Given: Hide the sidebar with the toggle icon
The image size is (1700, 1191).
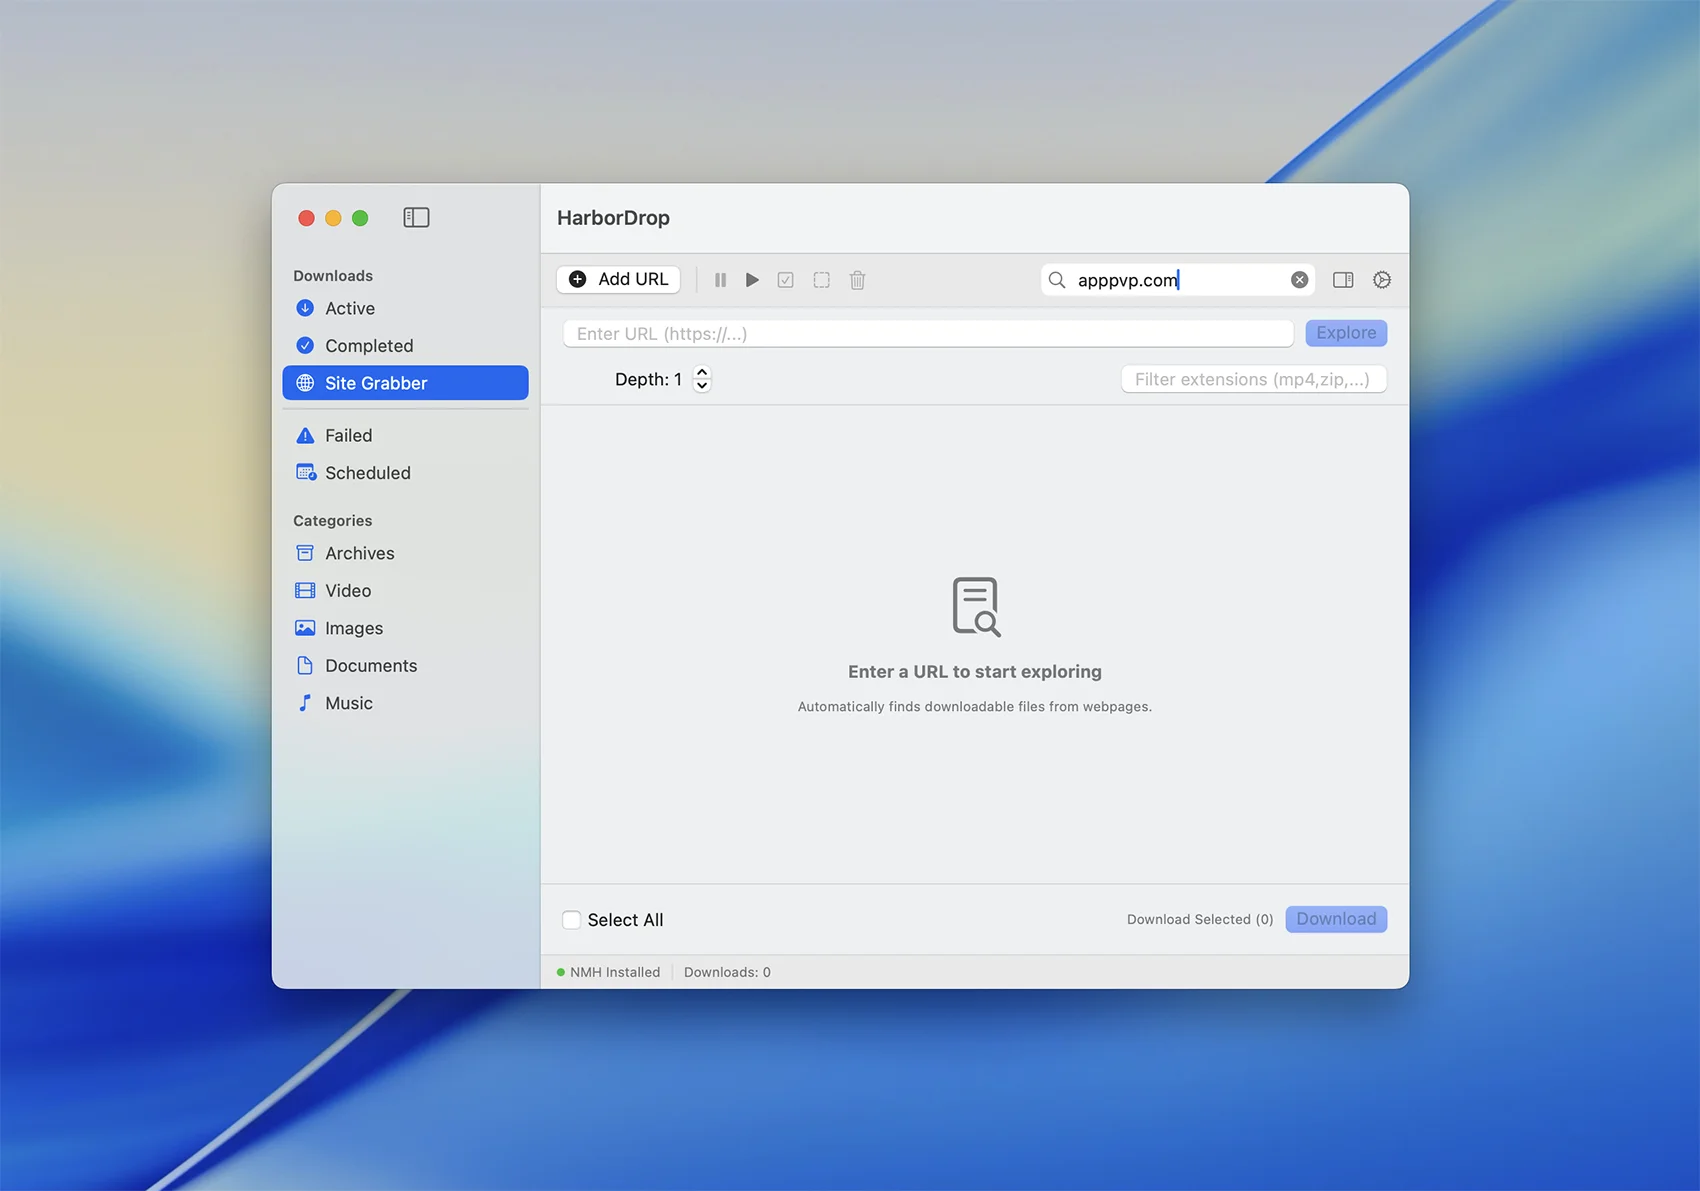Looking at the screenshot, I should coord(416,218).
